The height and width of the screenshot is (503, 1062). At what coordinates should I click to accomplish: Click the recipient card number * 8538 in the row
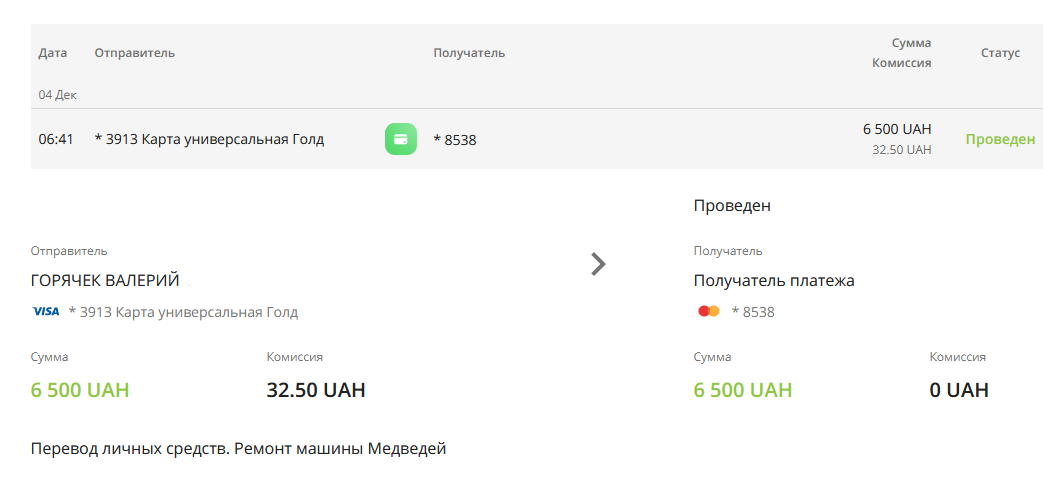pos(455,140)
